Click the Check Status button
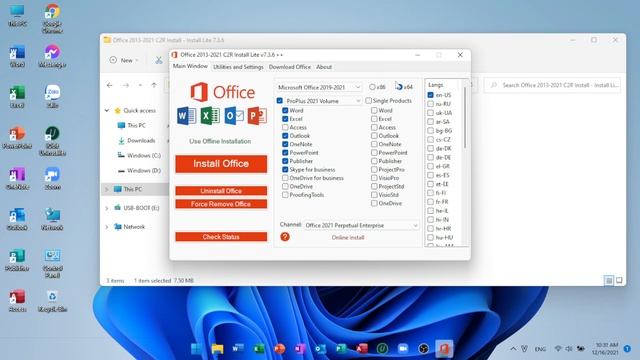The image size is (640, 360). click(221, 237)
